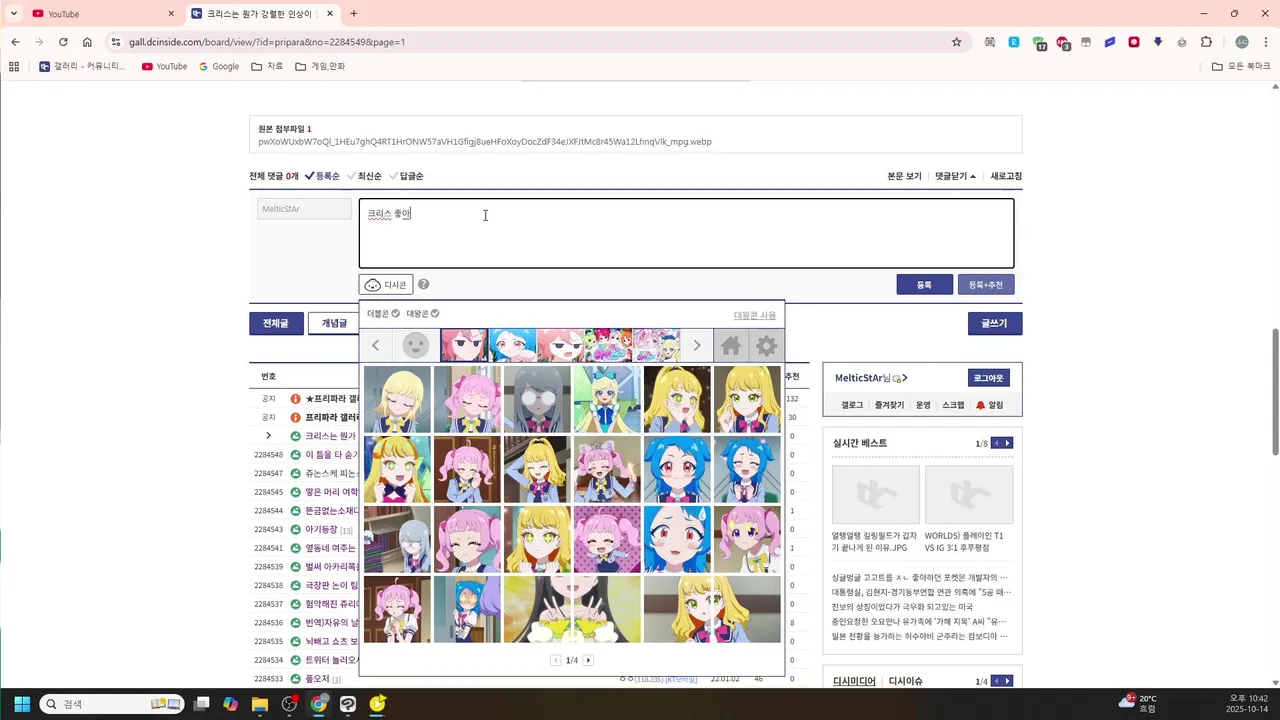Open the 즐겨찾기 menu item
Screen dimensions: 1280x720
pos(889,405)
